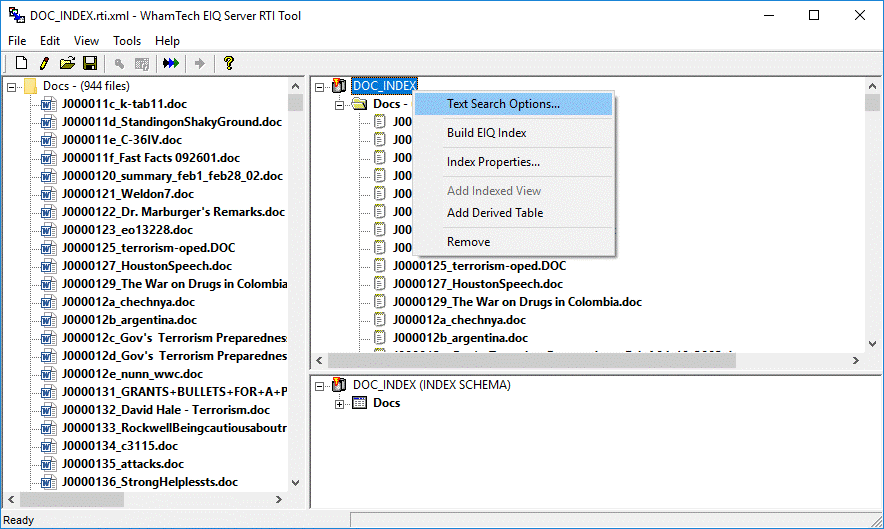Click the yellow question mark help icon
The width and height of the screenshot is (884, 529).
coord(228,63)
